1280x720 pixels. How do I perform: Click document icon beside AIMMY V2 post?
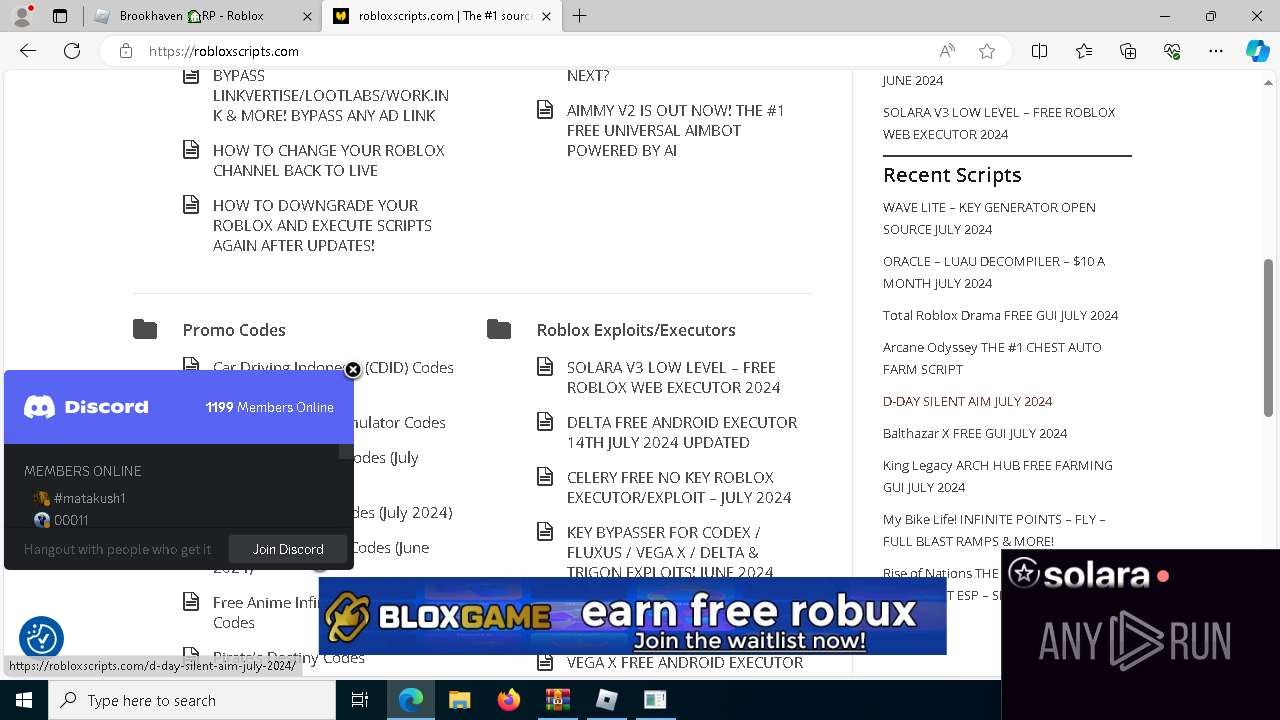tap(545, 110)
